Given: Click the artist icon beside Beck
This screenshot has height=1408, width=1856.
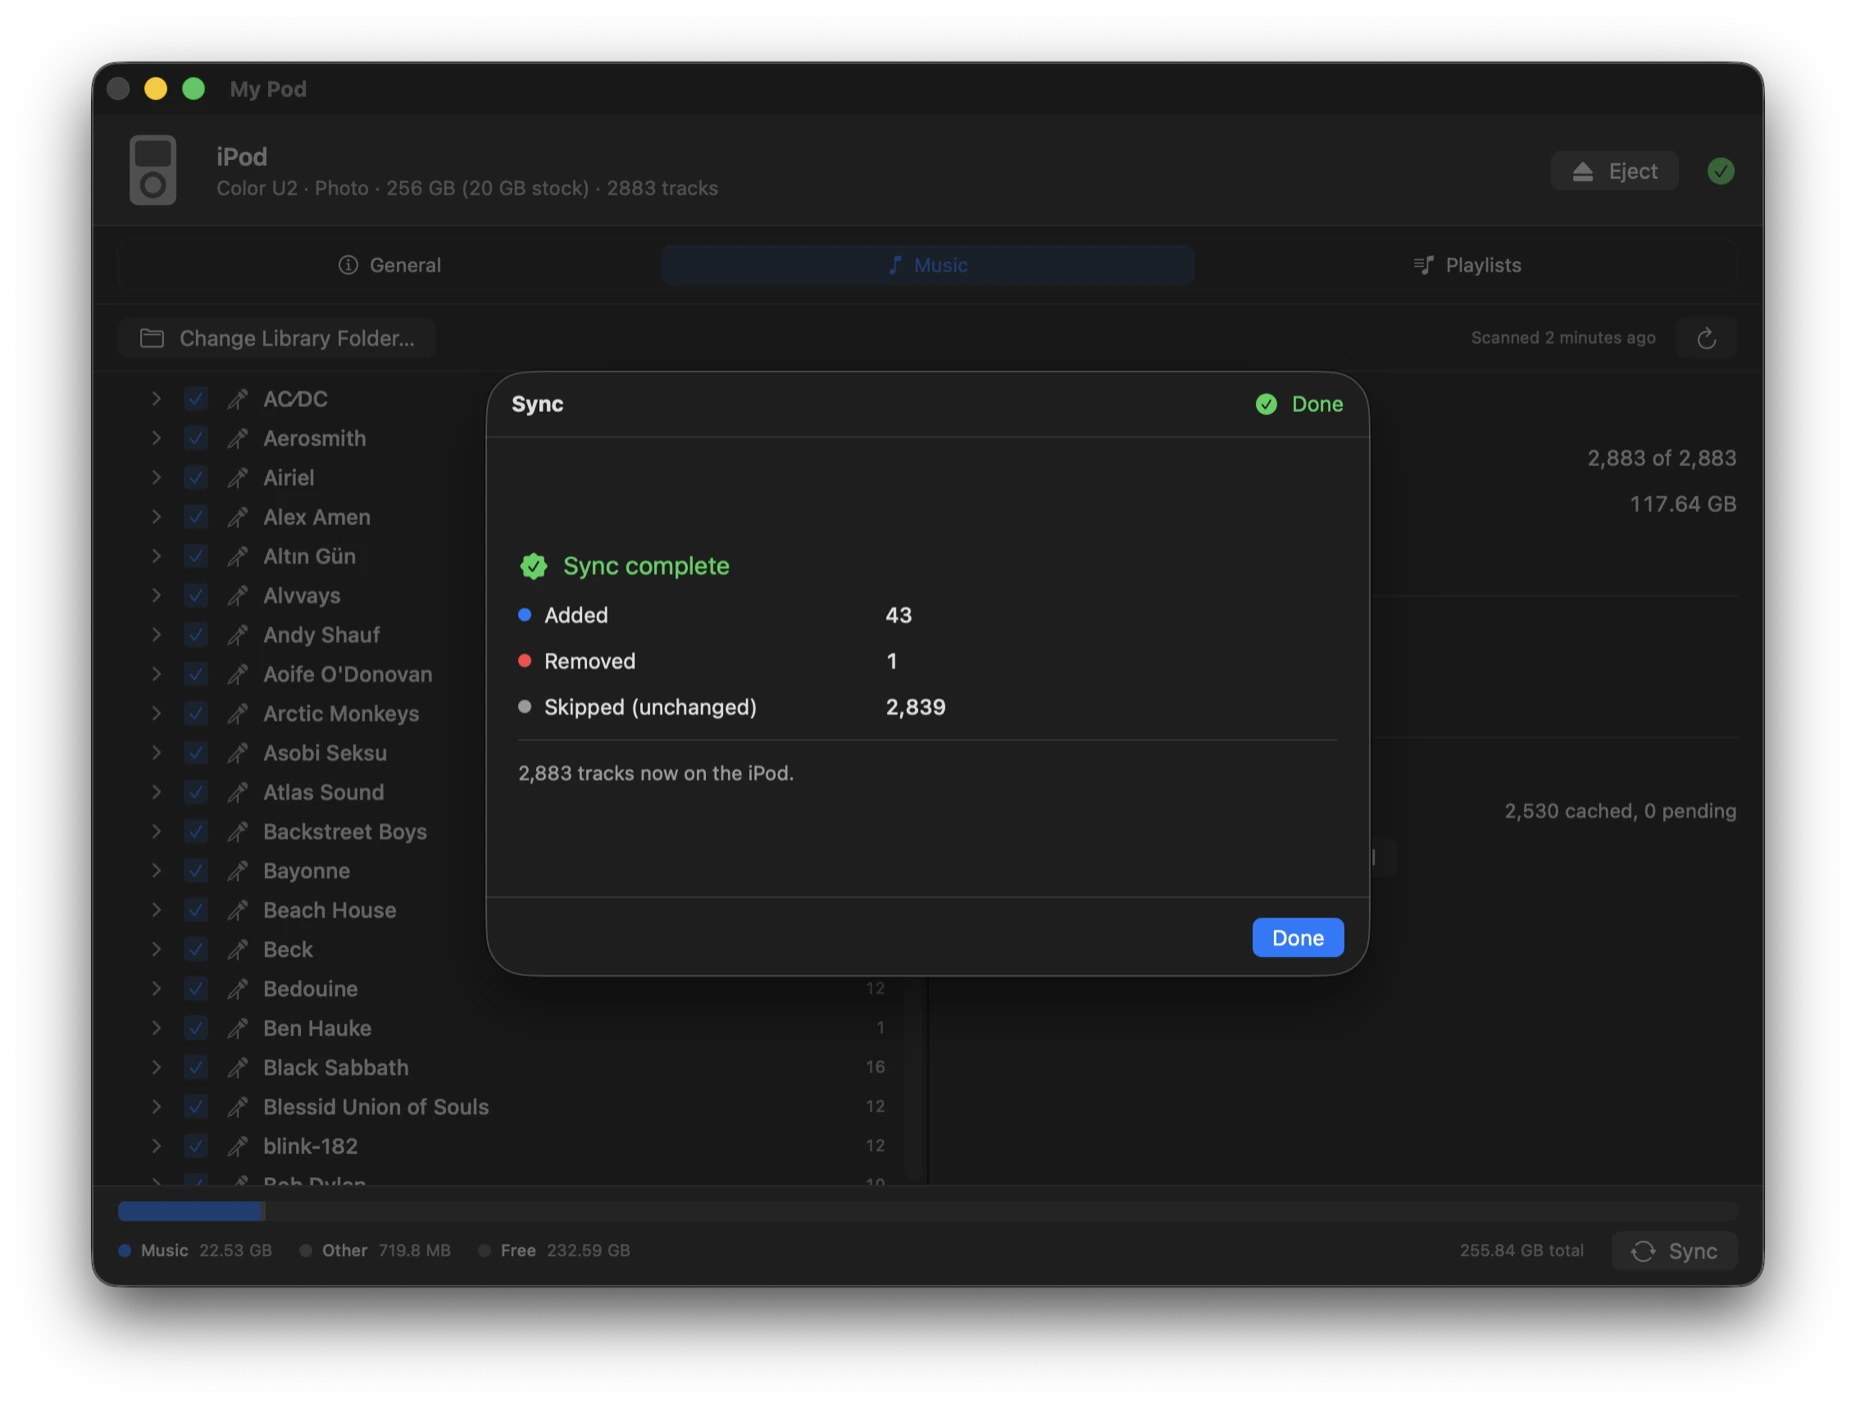Looking at the screenshot, I should (238, 950).
